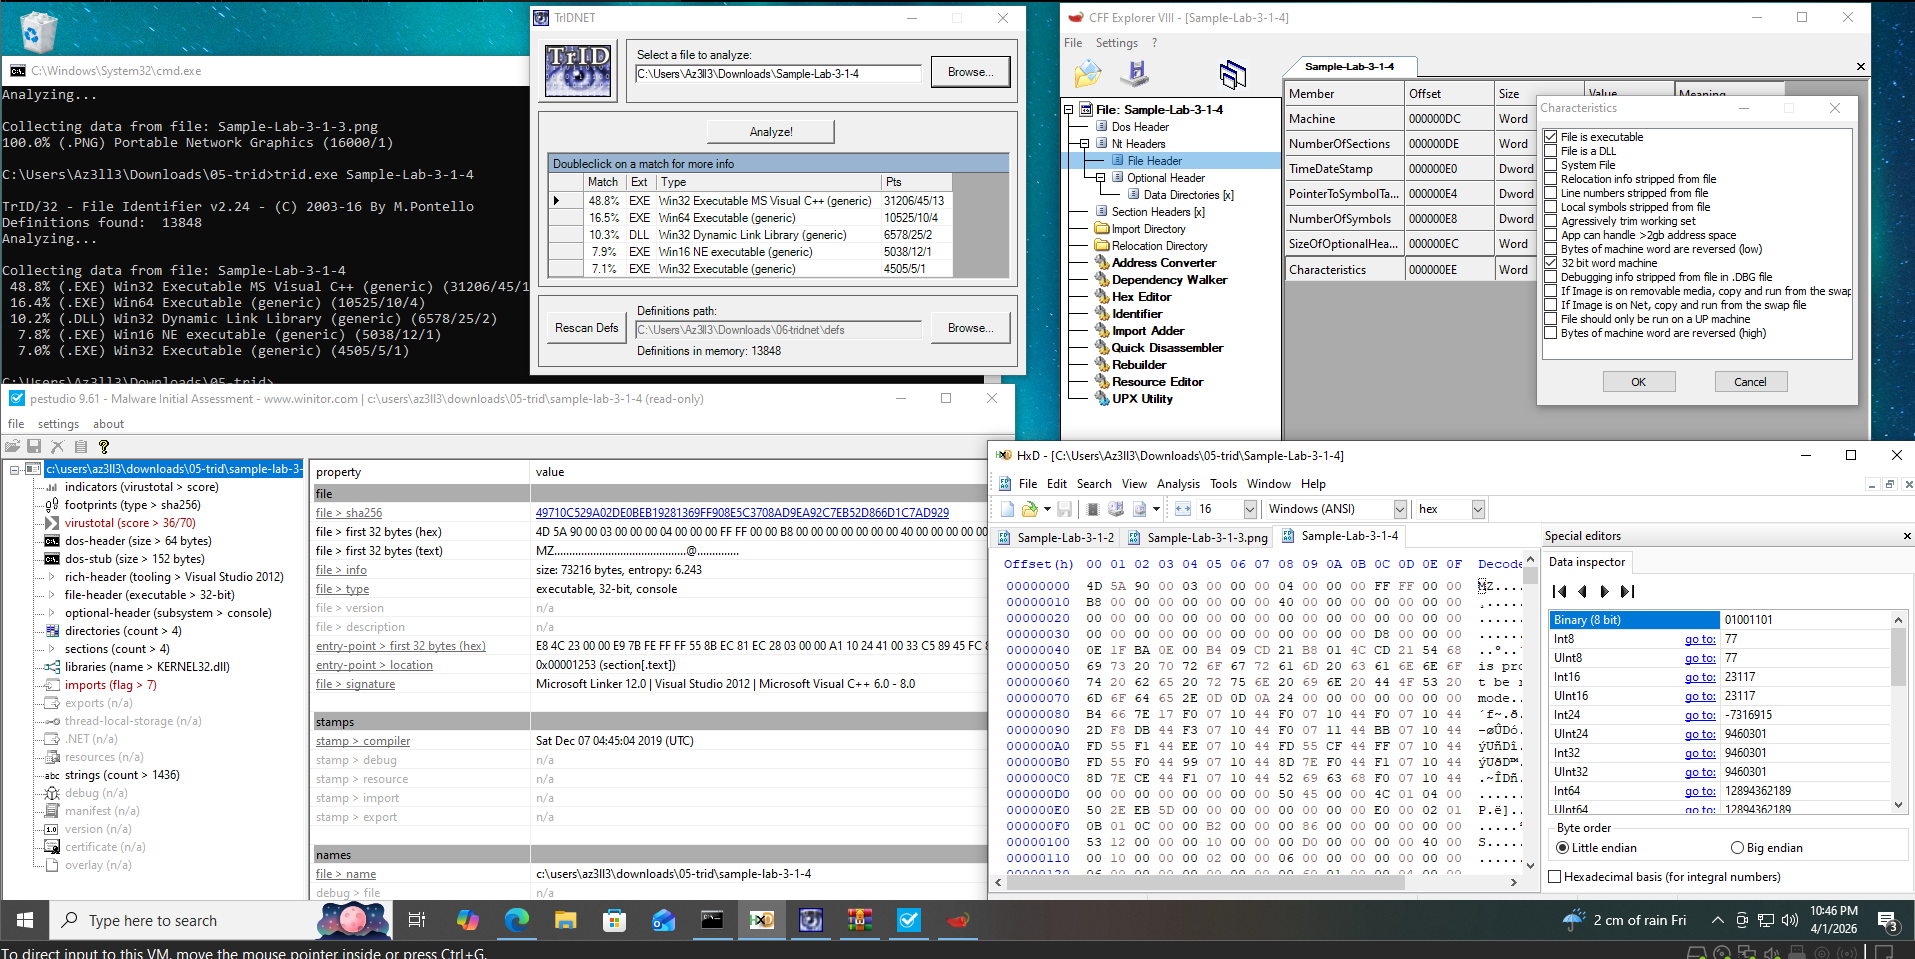The width and height of the screenshot is (1915, 959).
Task: Switch to Sample-Lab-3-1-3.png tab in HxD
Action: (1197, 538)
